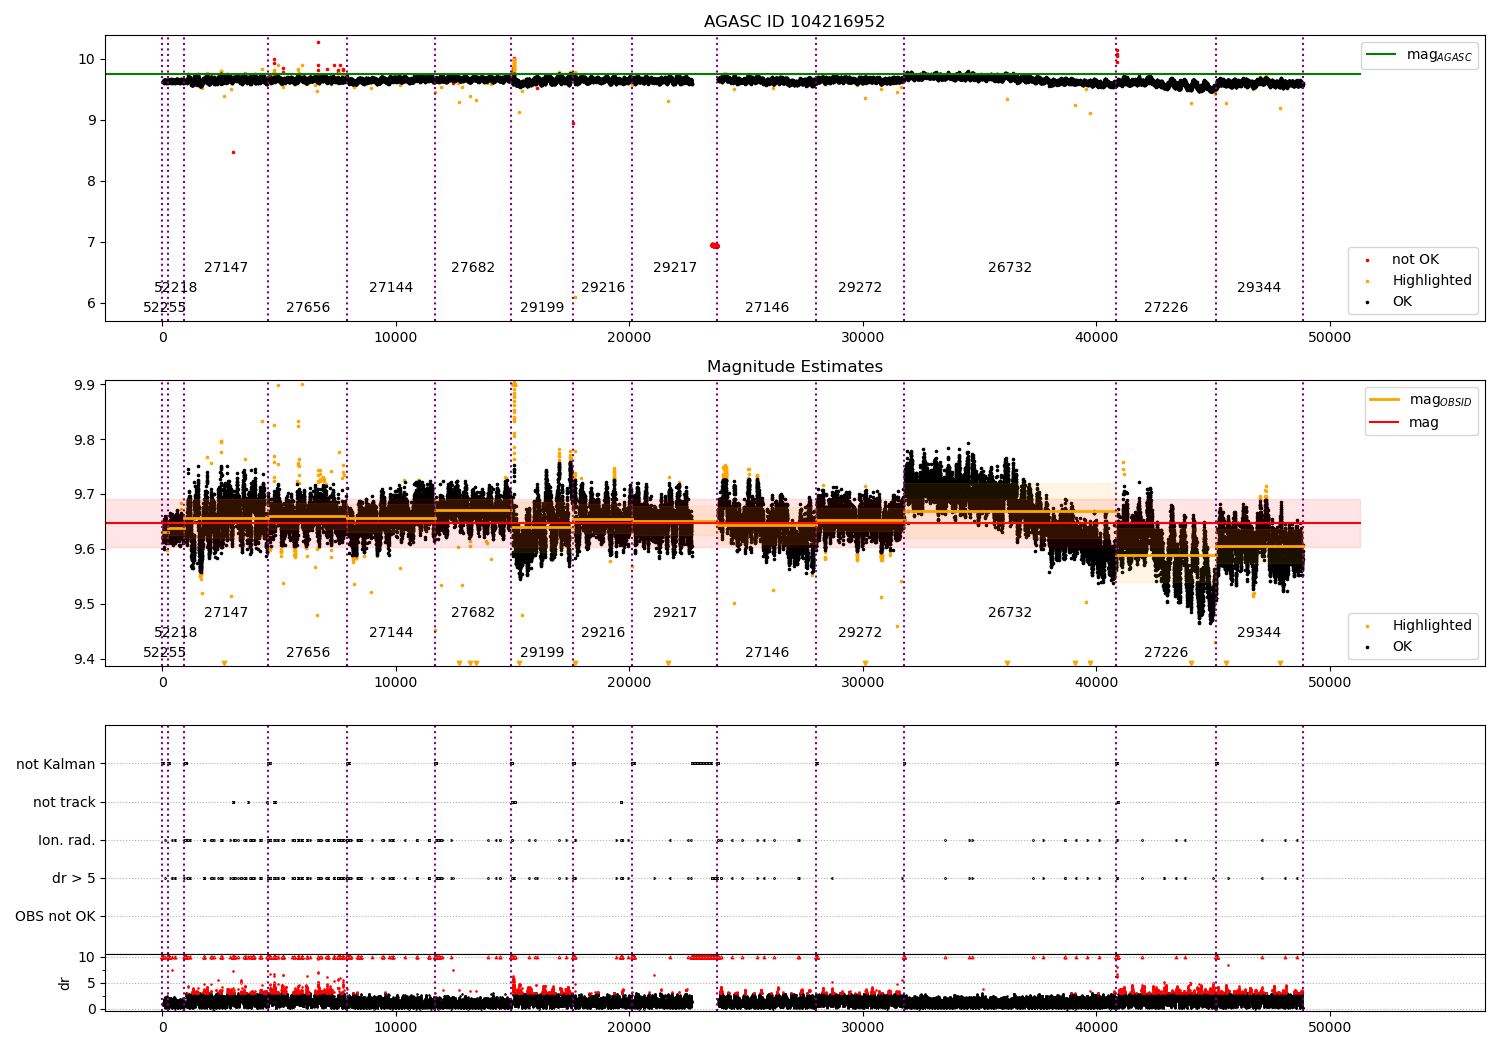Click obsid label 29199 in the AGASC ID plot
Viewport: 1500px width, 1050px height.
(x=542, y=307)
